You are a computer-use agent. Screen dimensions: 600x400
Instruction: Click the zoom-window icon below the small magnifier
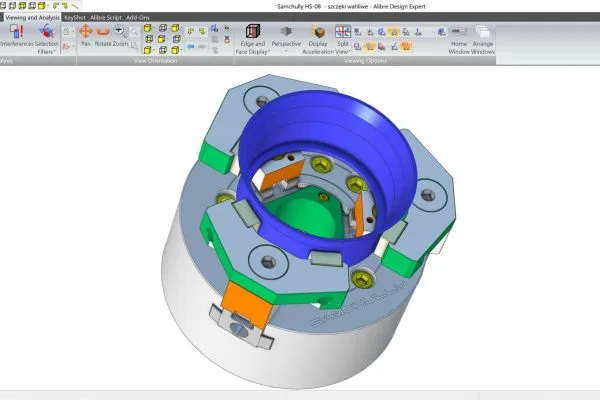tap(134, 46)
